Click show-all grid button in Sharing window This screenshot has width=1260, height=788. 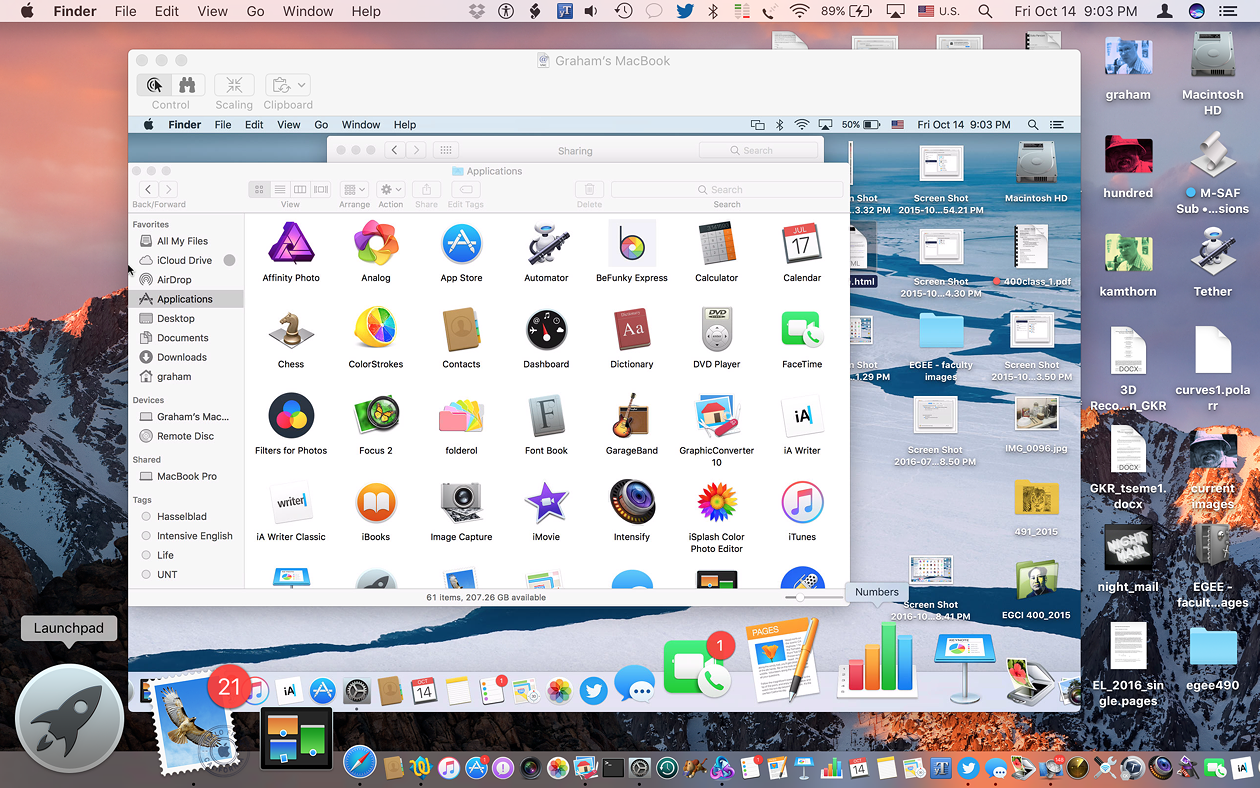tap(446, 150)
